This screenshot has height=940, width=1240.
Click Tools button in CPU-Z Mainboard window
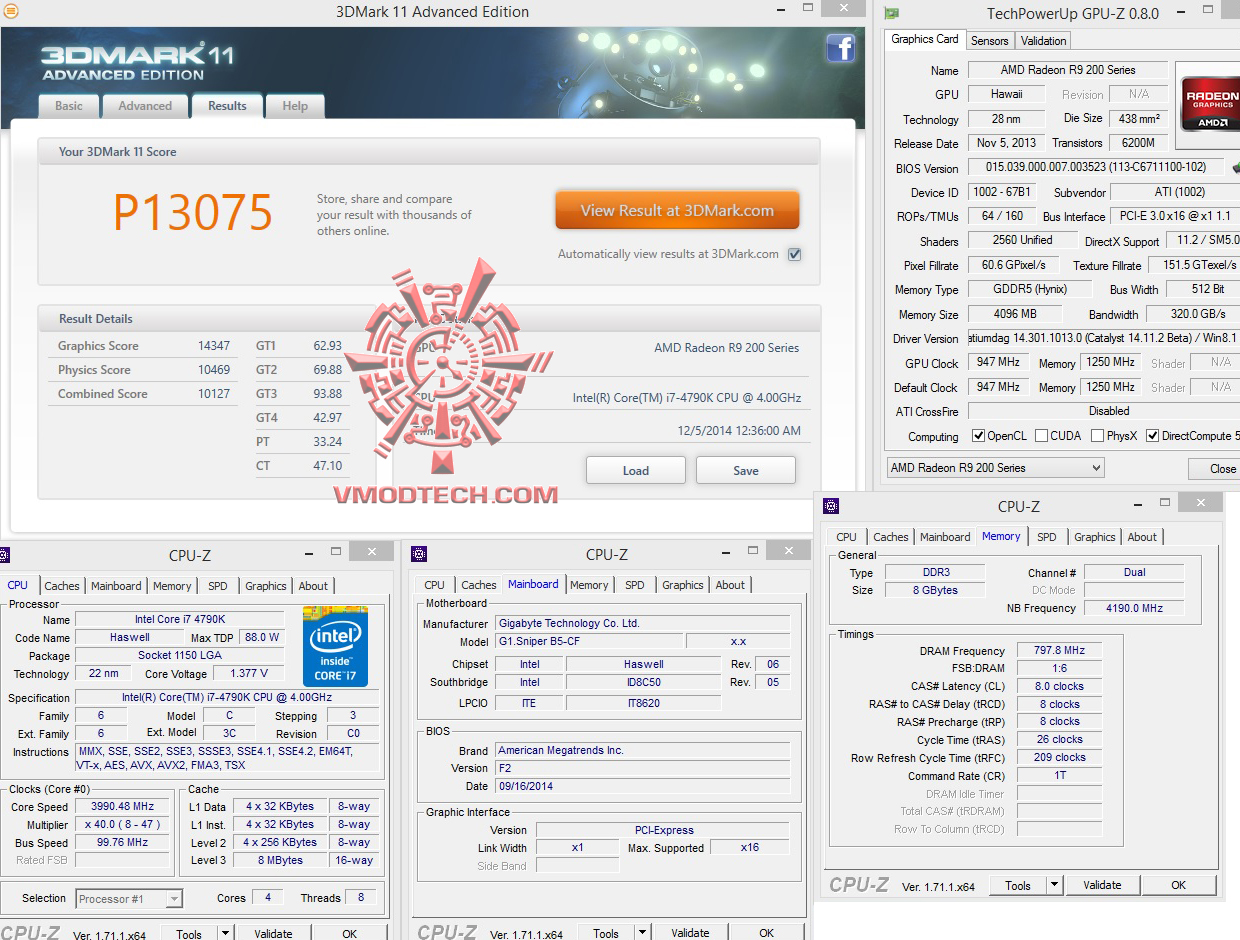click(x=605, y=934)
